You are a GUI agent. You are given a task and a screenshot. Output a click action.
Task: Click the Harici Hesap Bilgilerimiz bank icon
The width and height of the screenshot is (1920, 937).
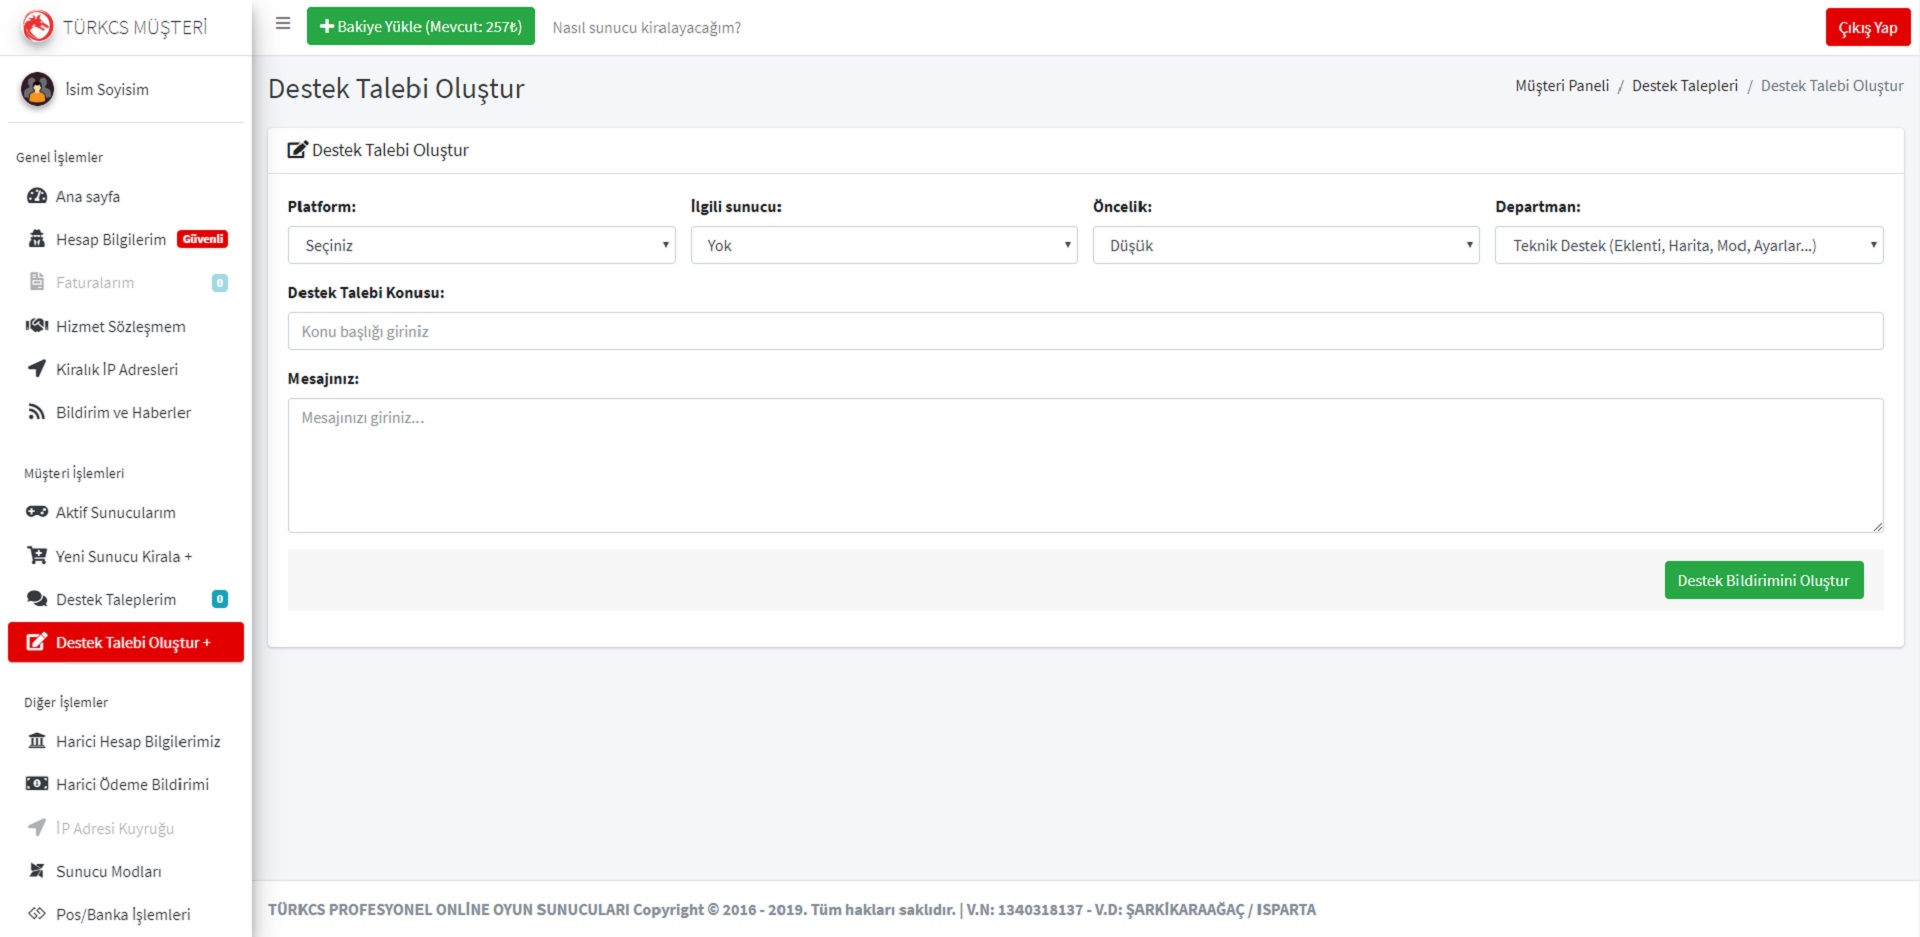click(37, 741)
